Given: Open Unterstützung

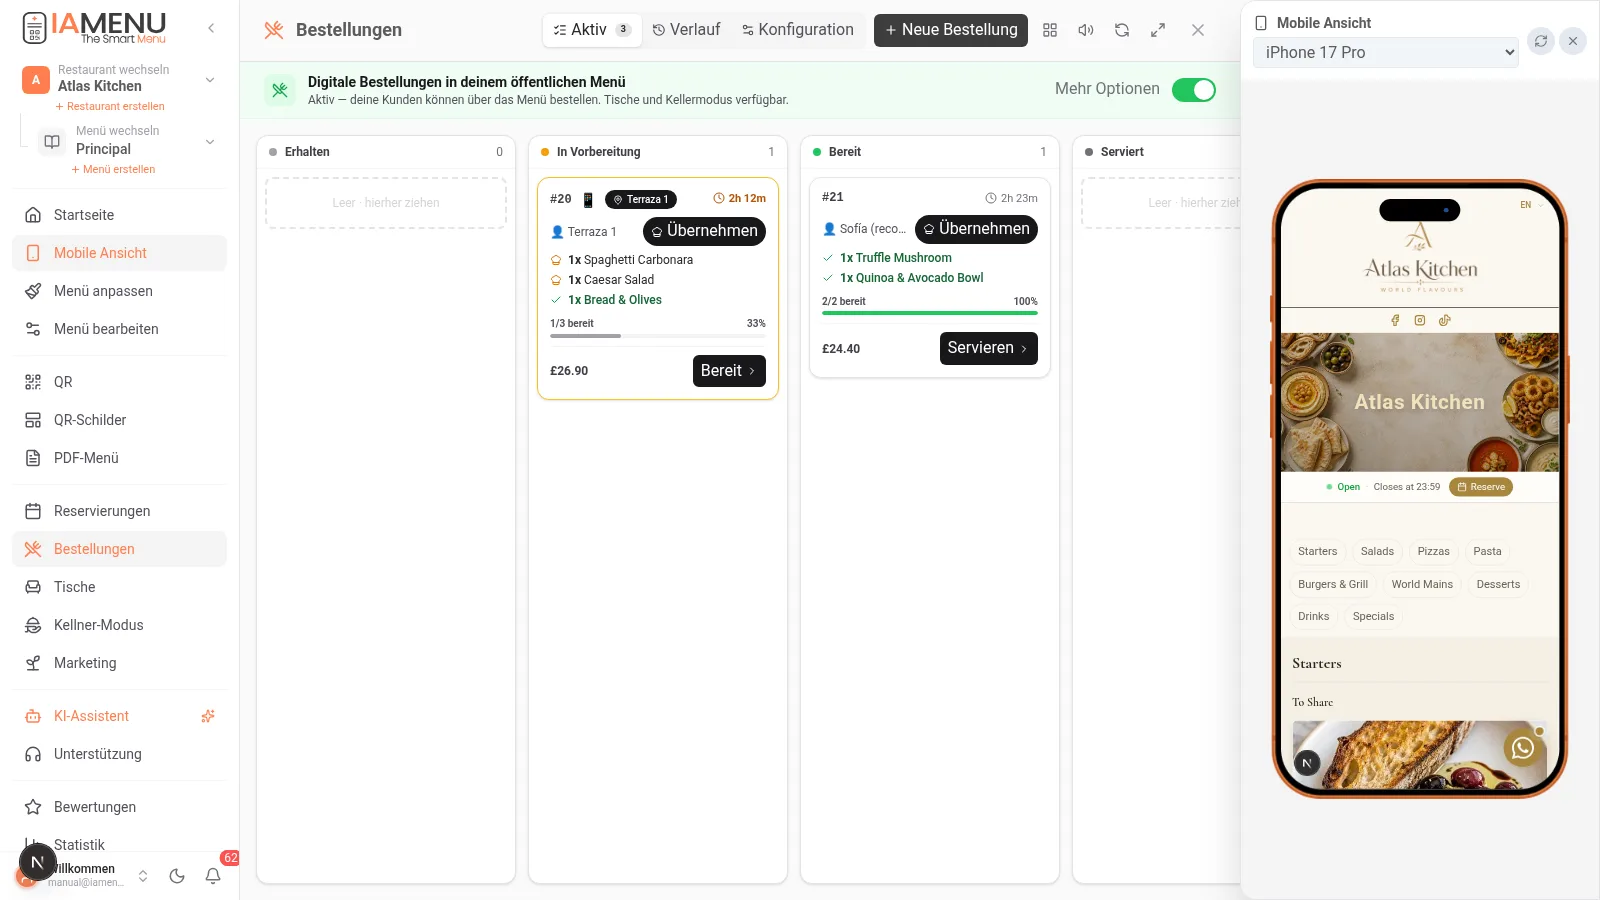Looking at the screenshot, I should tap(120, 754).
